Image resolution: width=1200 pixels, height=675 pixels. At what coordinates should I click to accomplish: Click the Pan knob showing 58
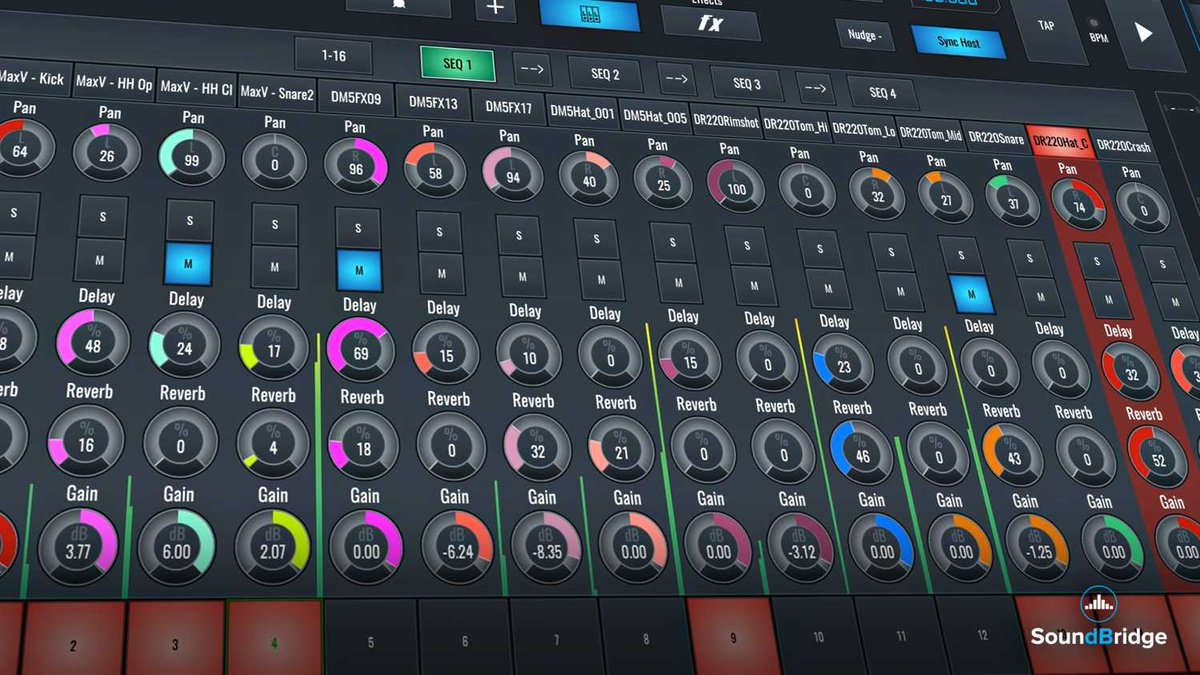pos(434,171)
